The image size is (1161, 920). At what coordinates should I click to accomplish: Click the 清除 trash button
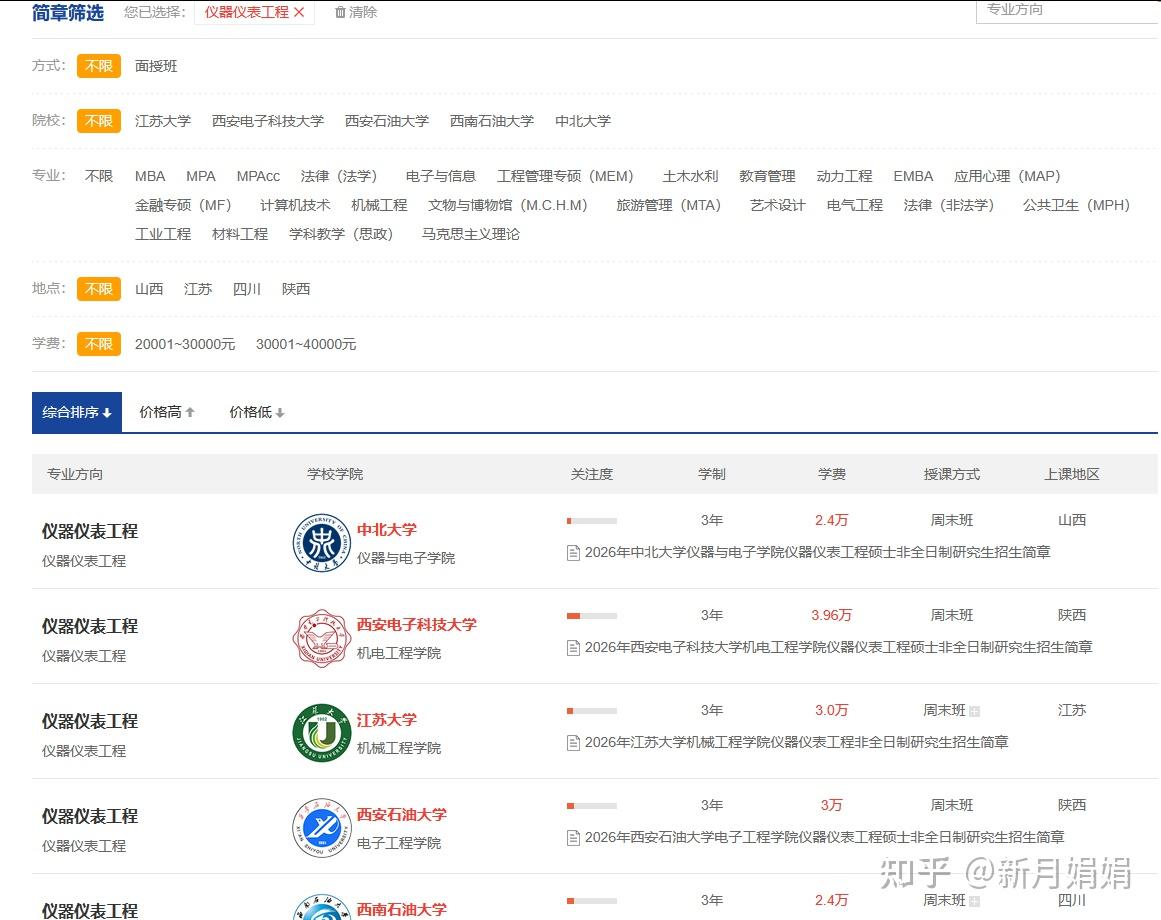[355, 12]
